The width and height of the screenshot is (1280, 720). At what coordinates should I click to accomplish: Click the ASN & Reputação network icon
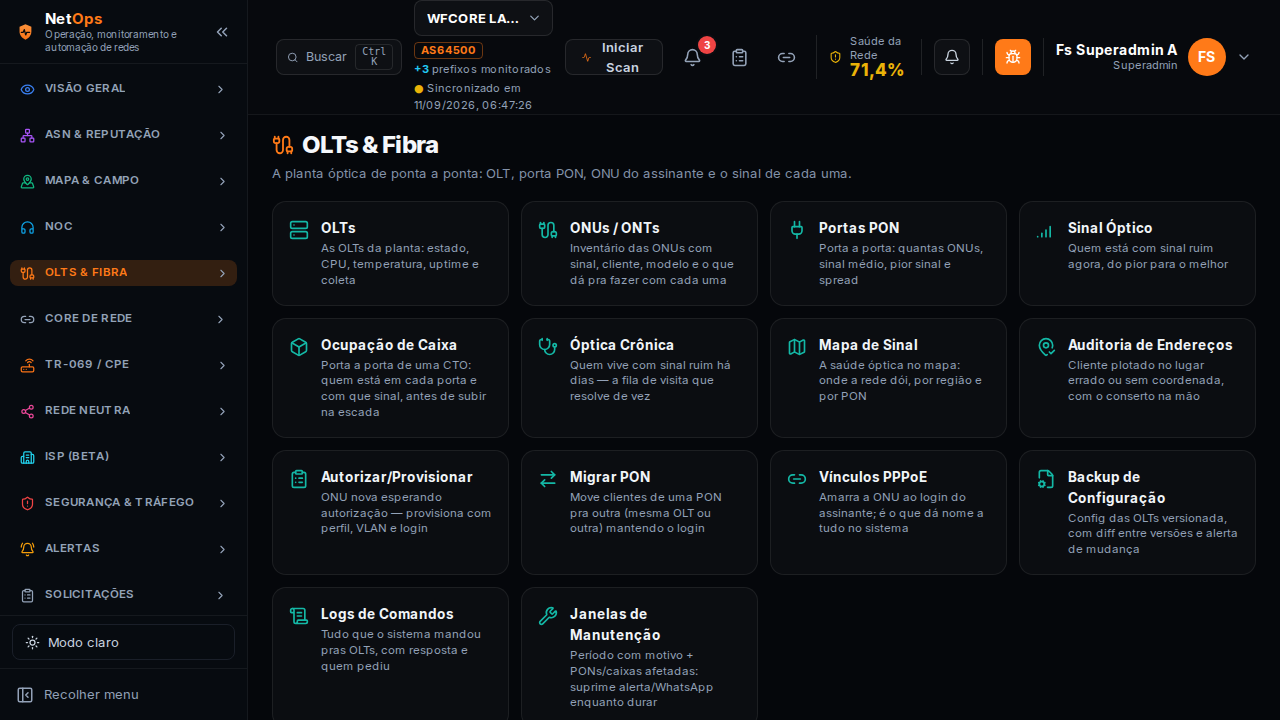point(28,135)
